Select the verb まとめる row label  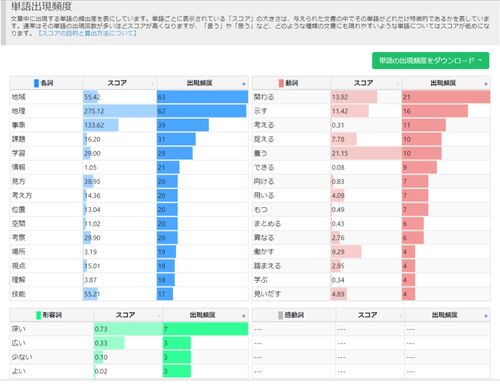pyautogui.click(x=267, y=223)
